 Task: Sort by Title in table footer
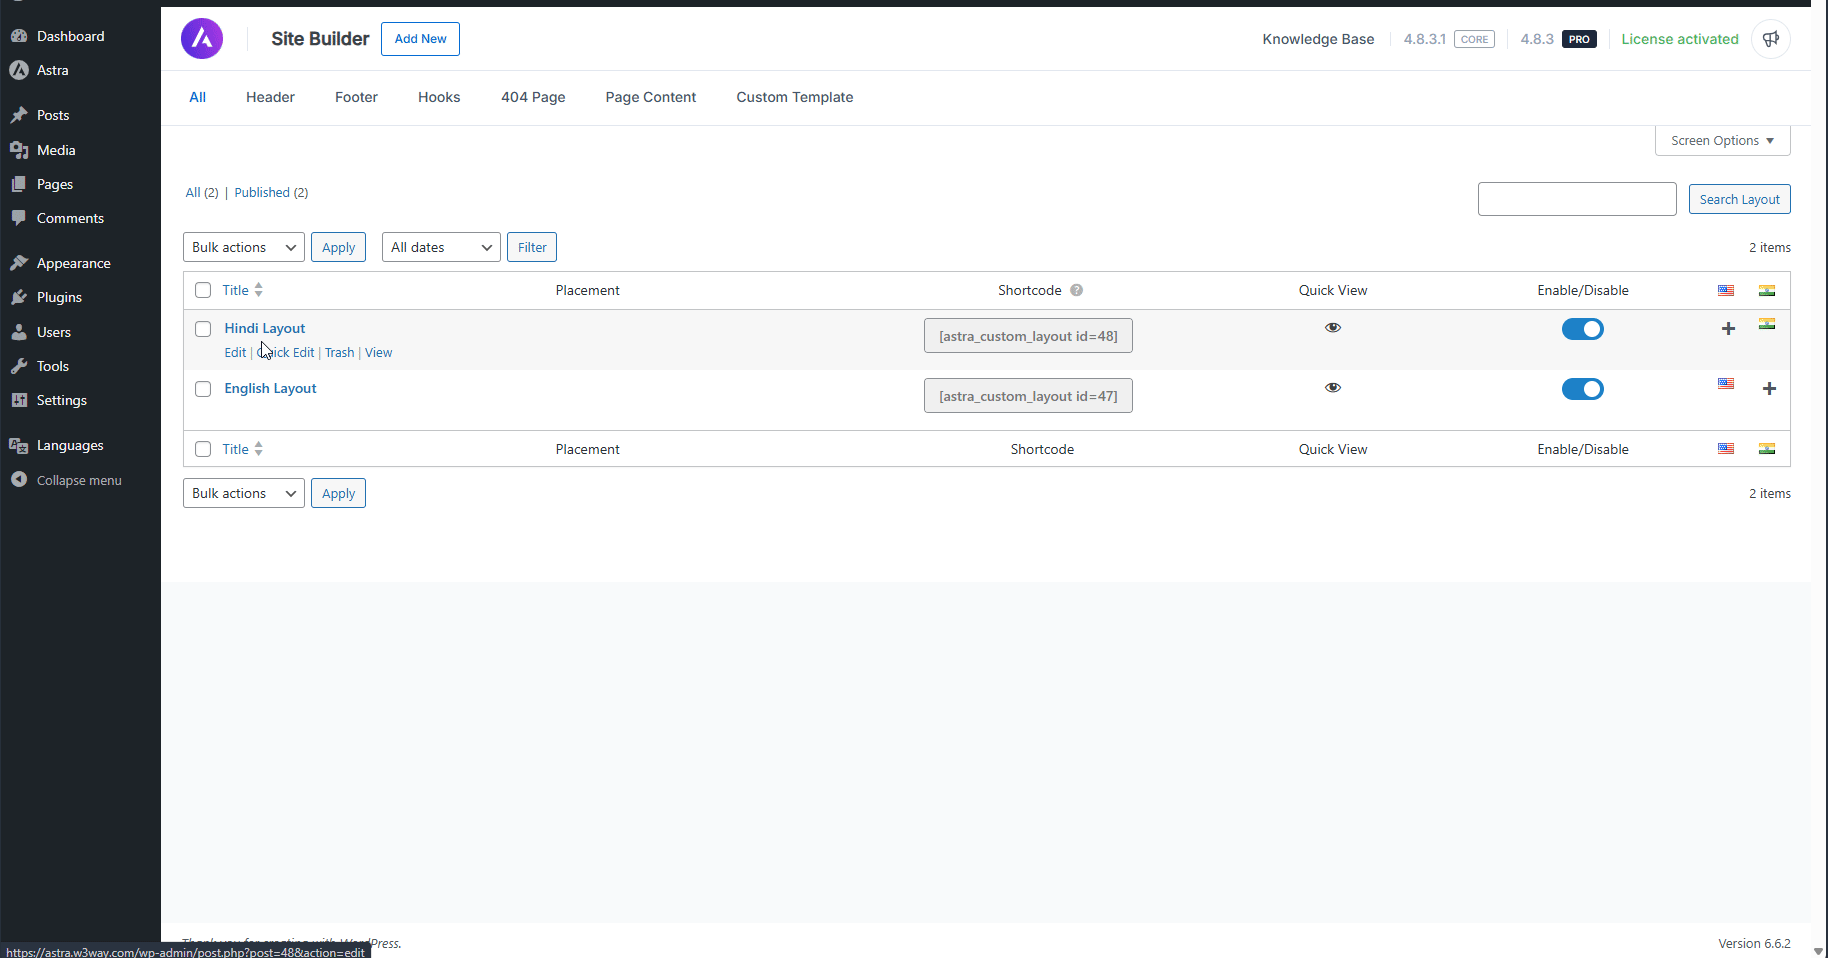pos(243,449)
